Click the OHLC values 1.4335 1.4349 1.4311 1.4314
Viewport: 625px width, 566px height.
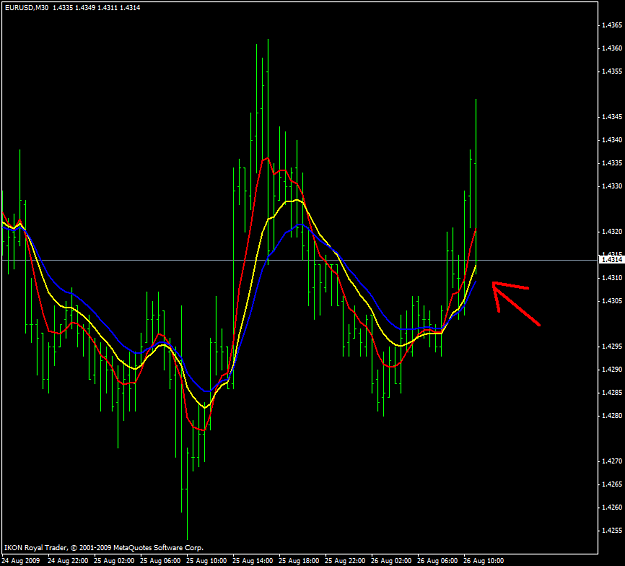[x=96, y=8]
